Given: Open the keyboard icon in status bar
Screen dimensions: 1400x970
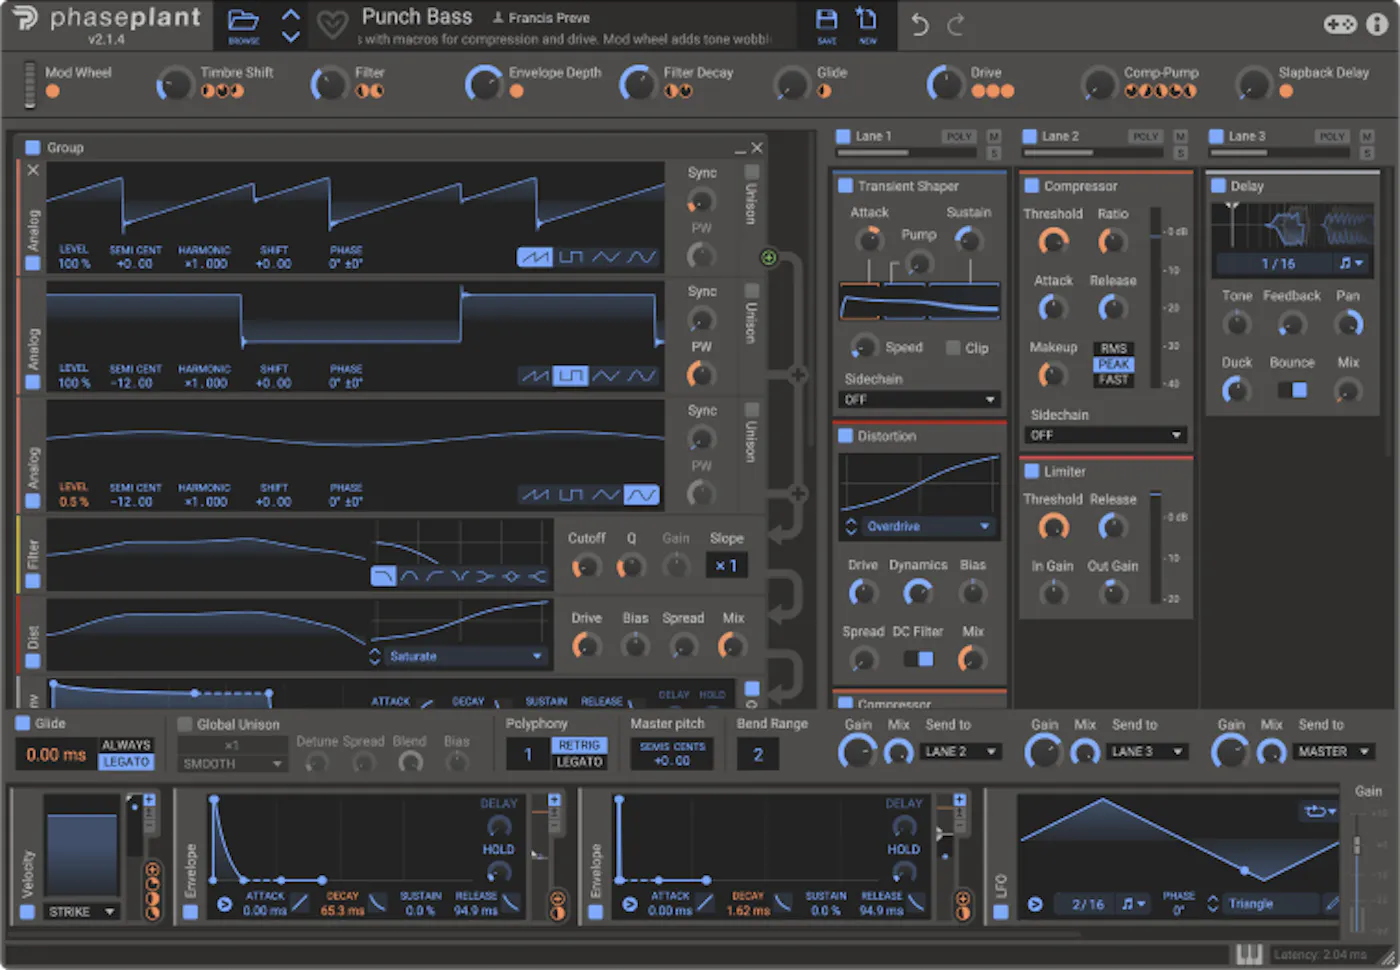Looking at the screenshot, I should pos(1249,954).
